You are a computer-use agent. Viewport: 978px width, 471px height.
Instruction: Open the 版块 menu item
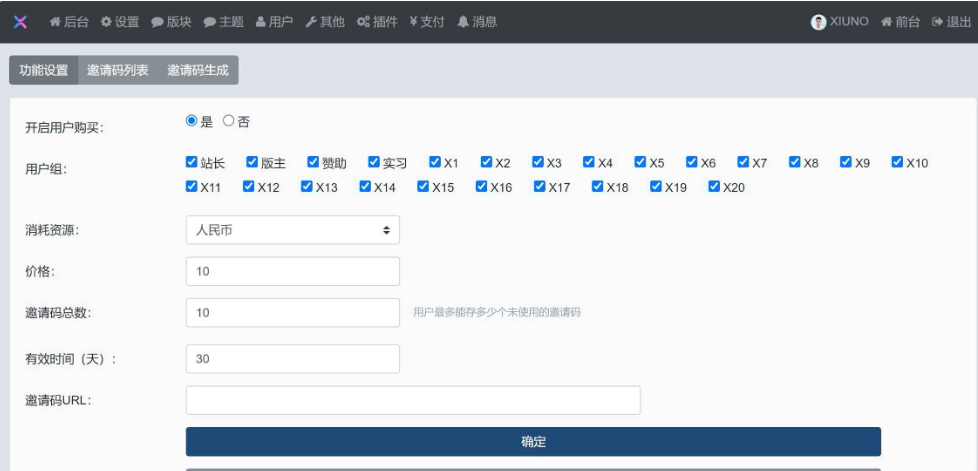click(171, 22)
